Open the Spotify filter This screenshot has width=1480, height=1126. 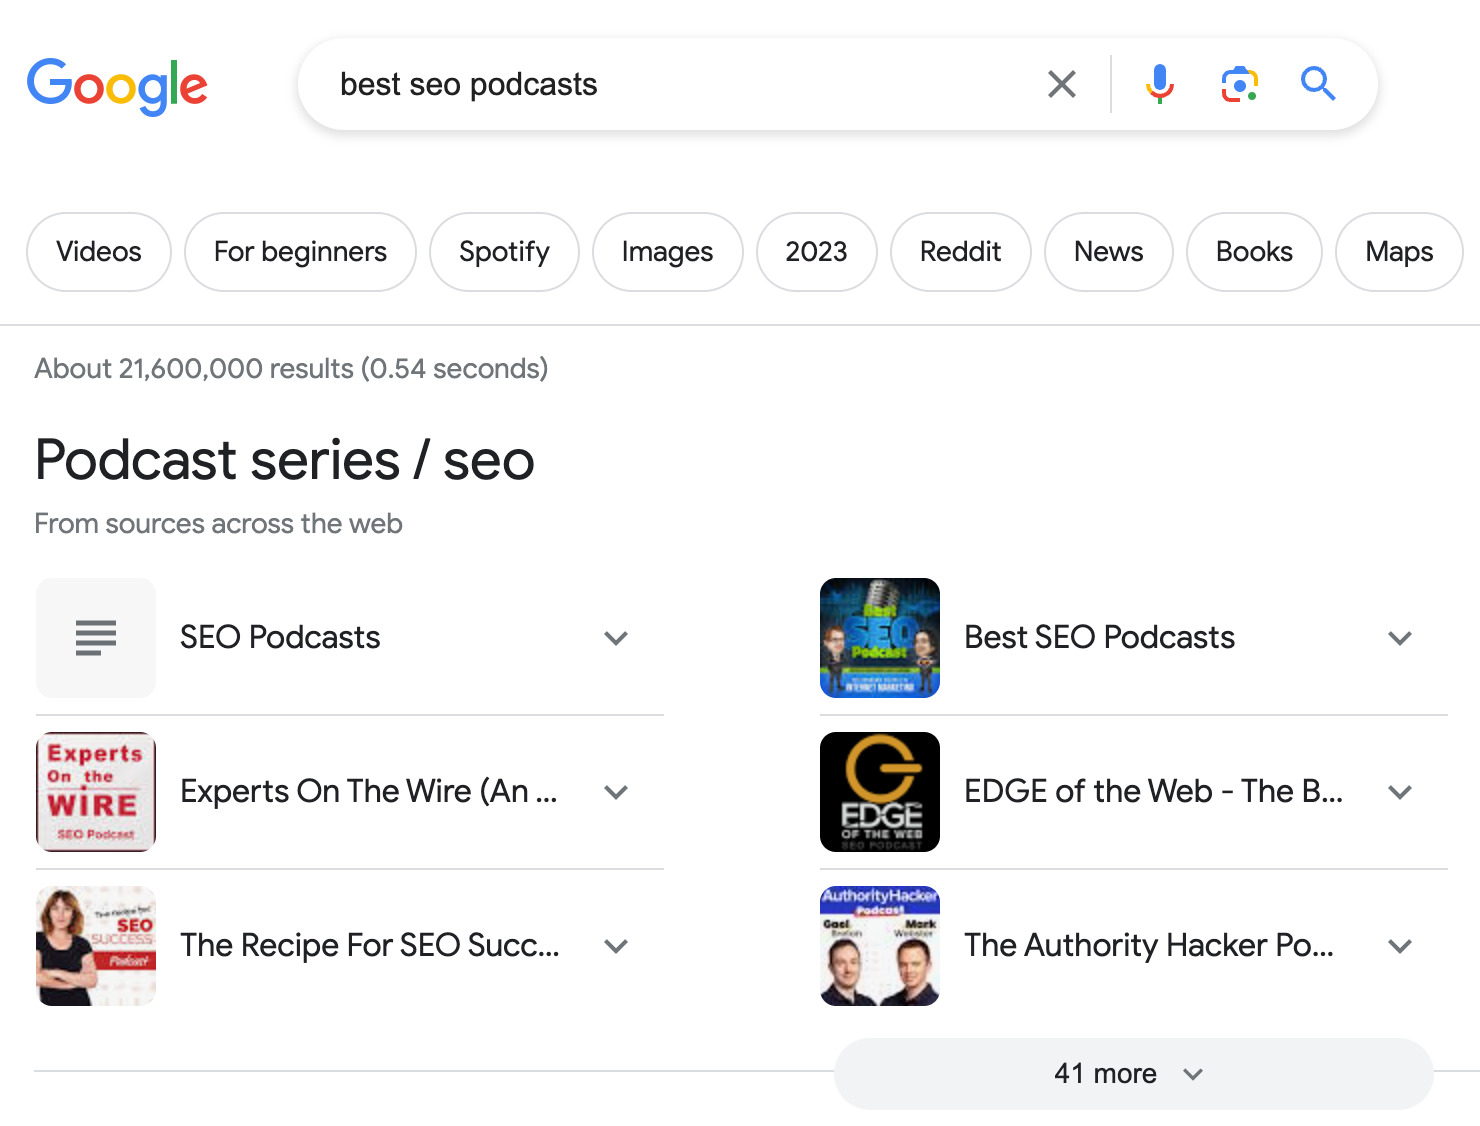(503, 252)
